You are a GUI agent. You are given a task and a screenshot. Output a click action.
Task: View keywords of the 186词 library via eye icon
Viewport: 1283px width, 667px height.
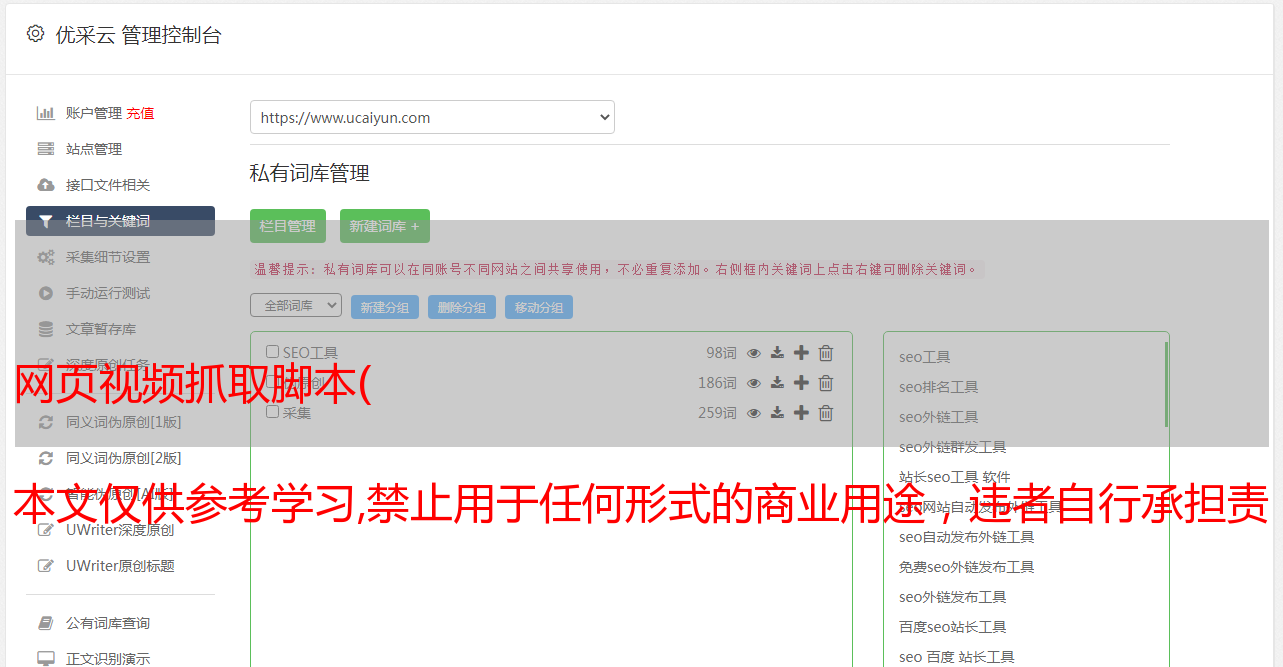pyautogui.click(x=754, y=383)
